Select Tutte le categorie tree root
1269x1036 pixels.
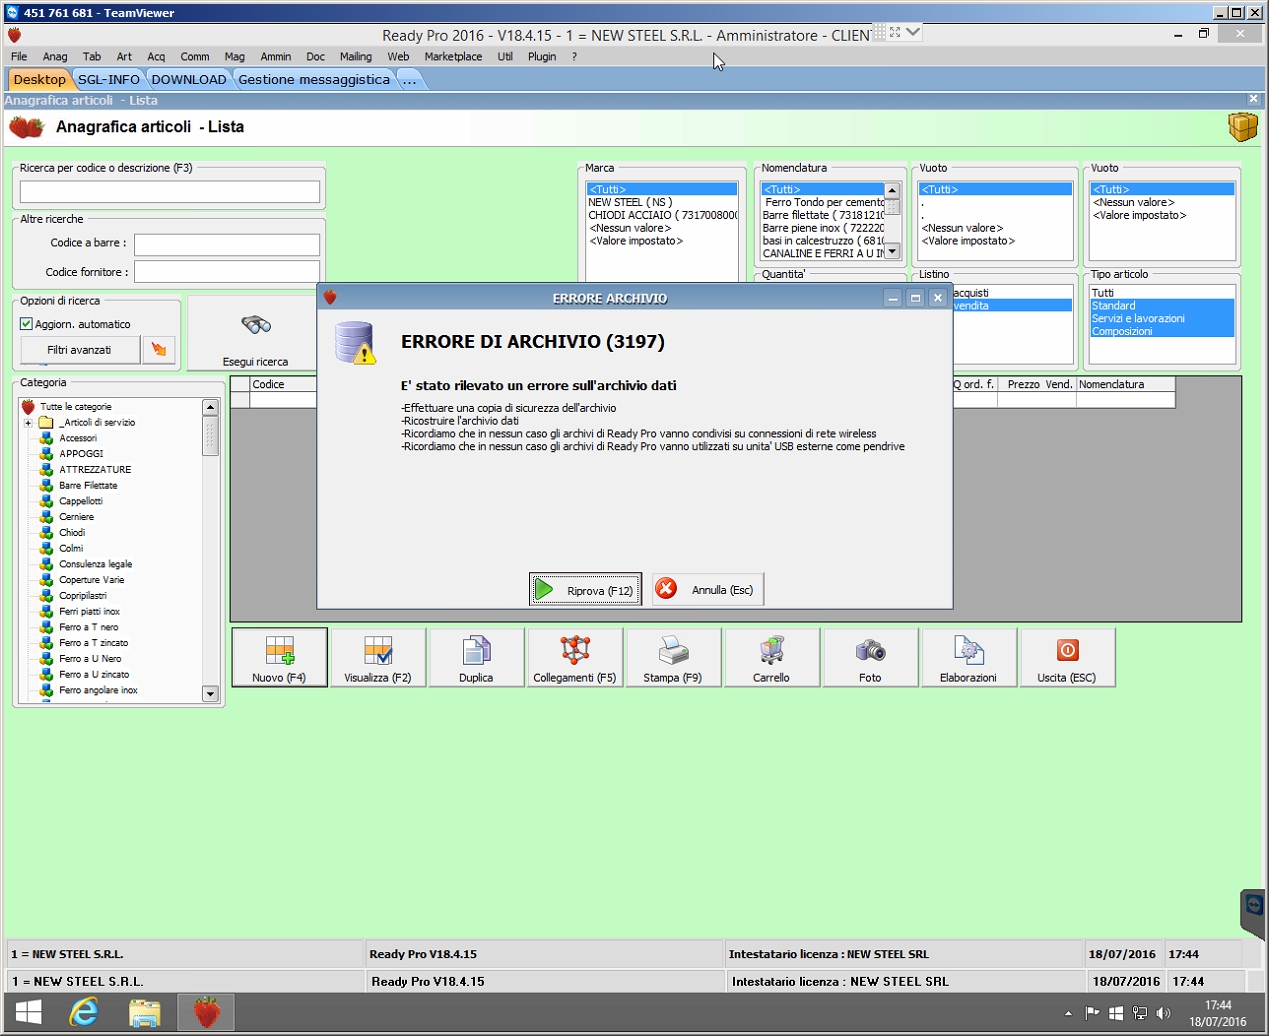75,407
